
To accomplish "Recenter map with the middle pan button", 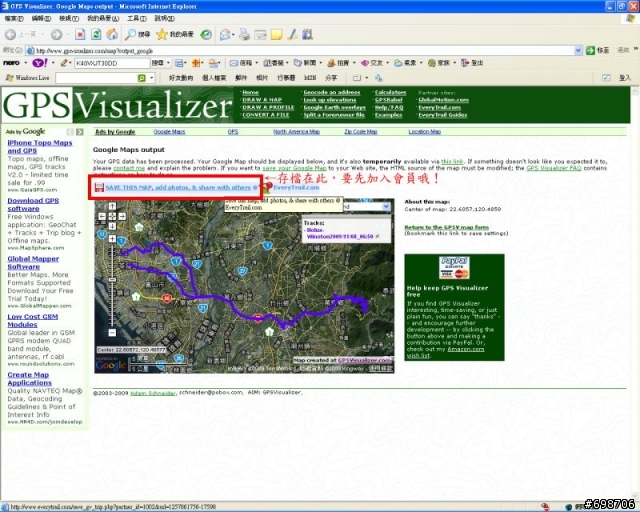I will [x=112, y=216].
